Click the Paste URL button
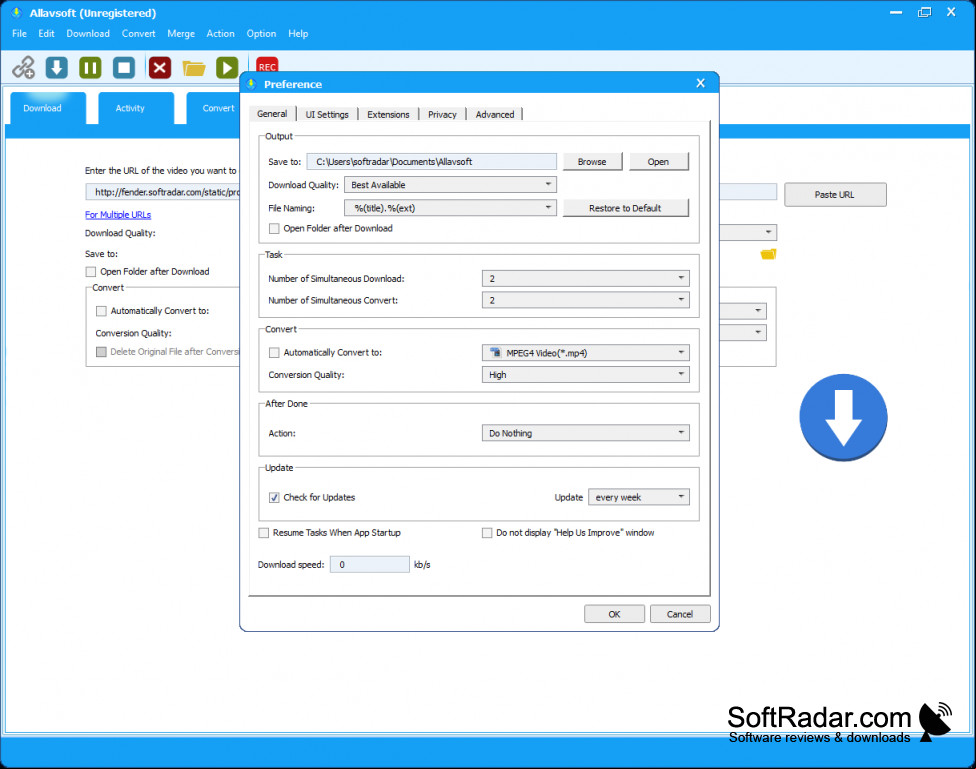The height and width of the screenshot is (769, 976). (835, 195)
